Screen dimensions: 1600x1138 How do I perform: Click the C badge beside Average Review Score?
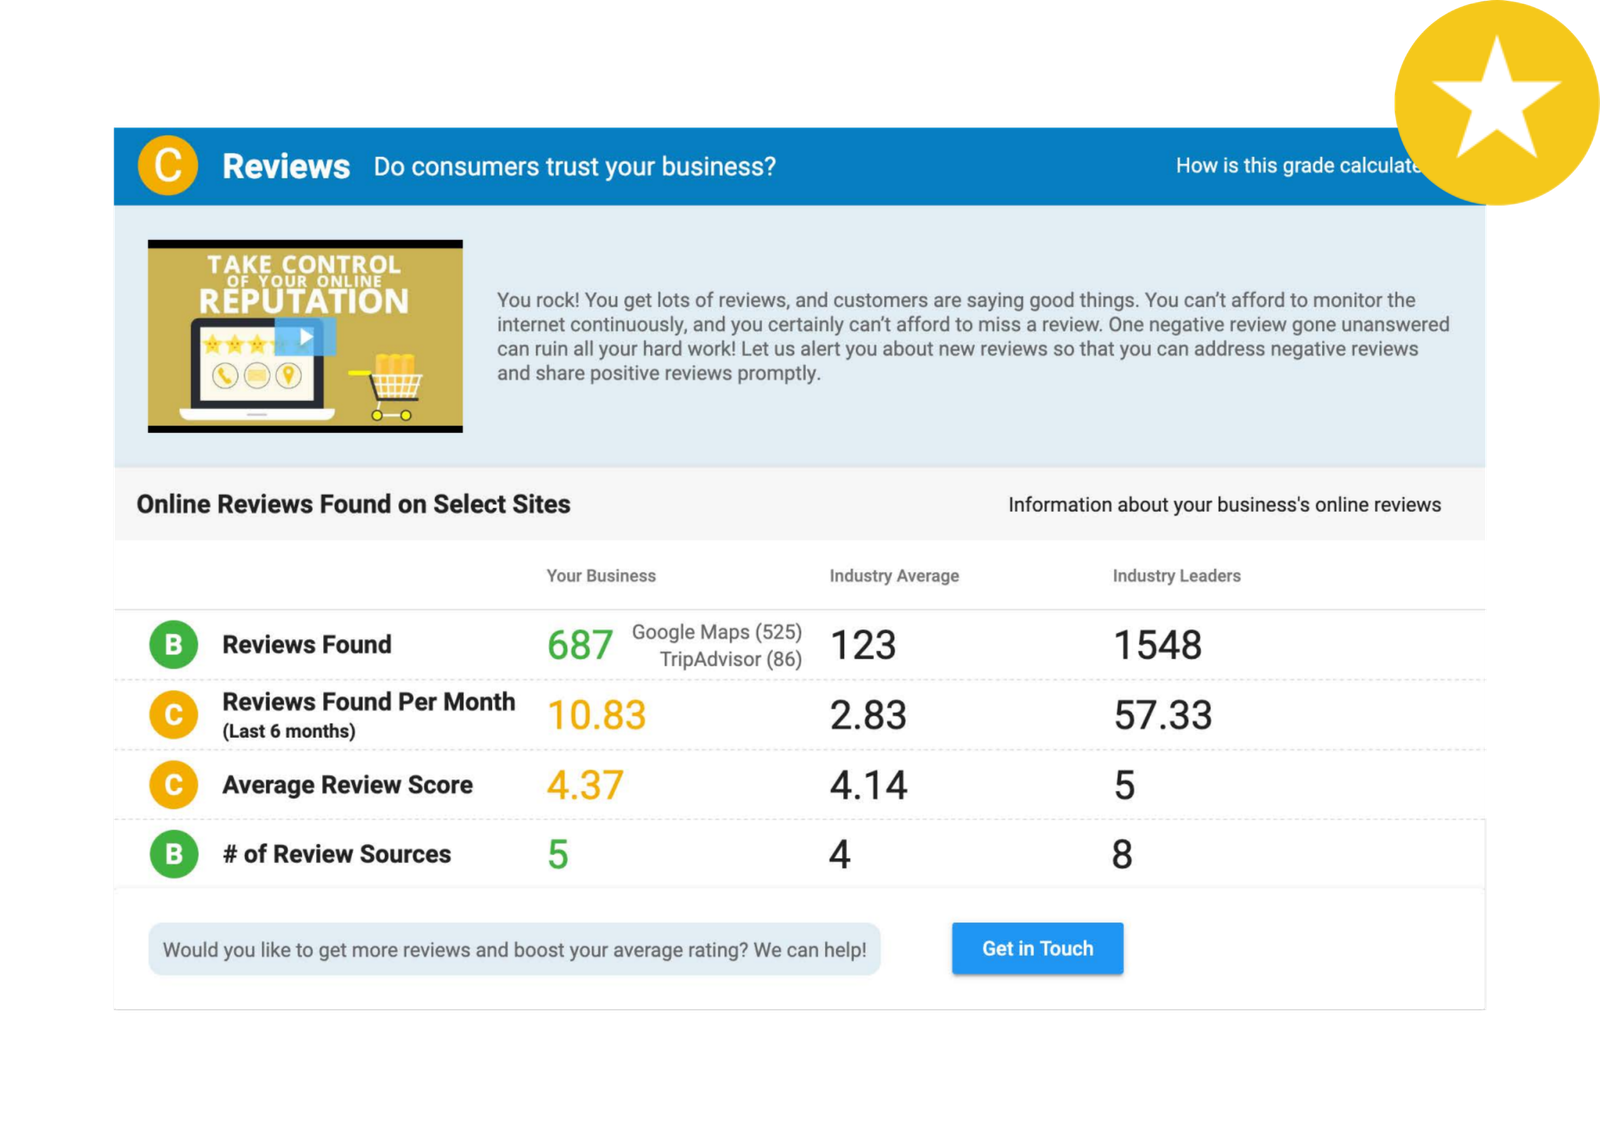click(174, 784)
